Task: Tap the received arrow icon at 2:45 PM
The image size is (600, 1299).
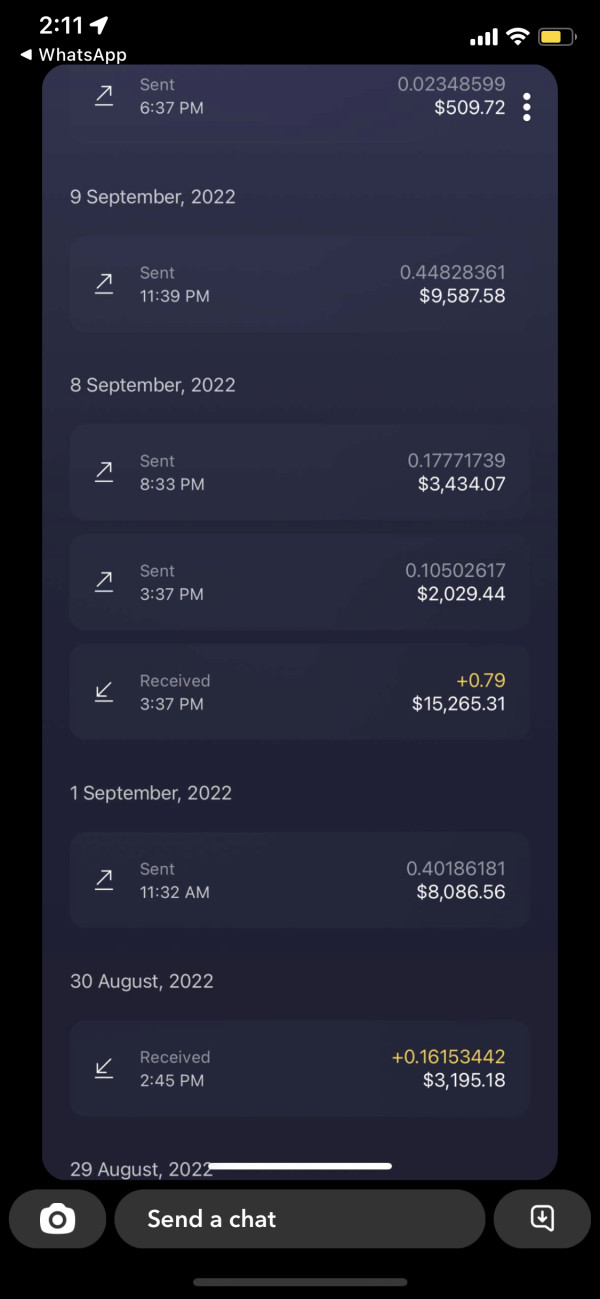Action: pyautogui.click(x=104, y=1068)
